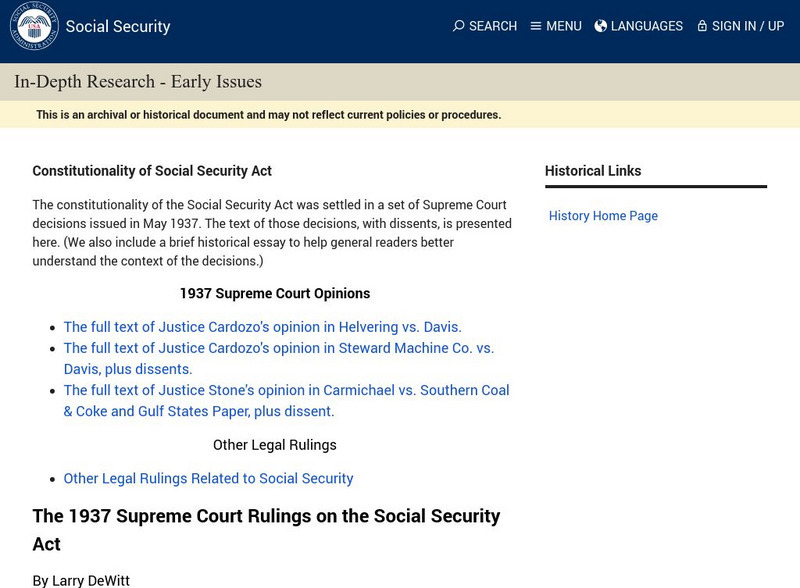Click the magnifying glass search icon
The image size is (800, 588).
(x=459, y=26)
